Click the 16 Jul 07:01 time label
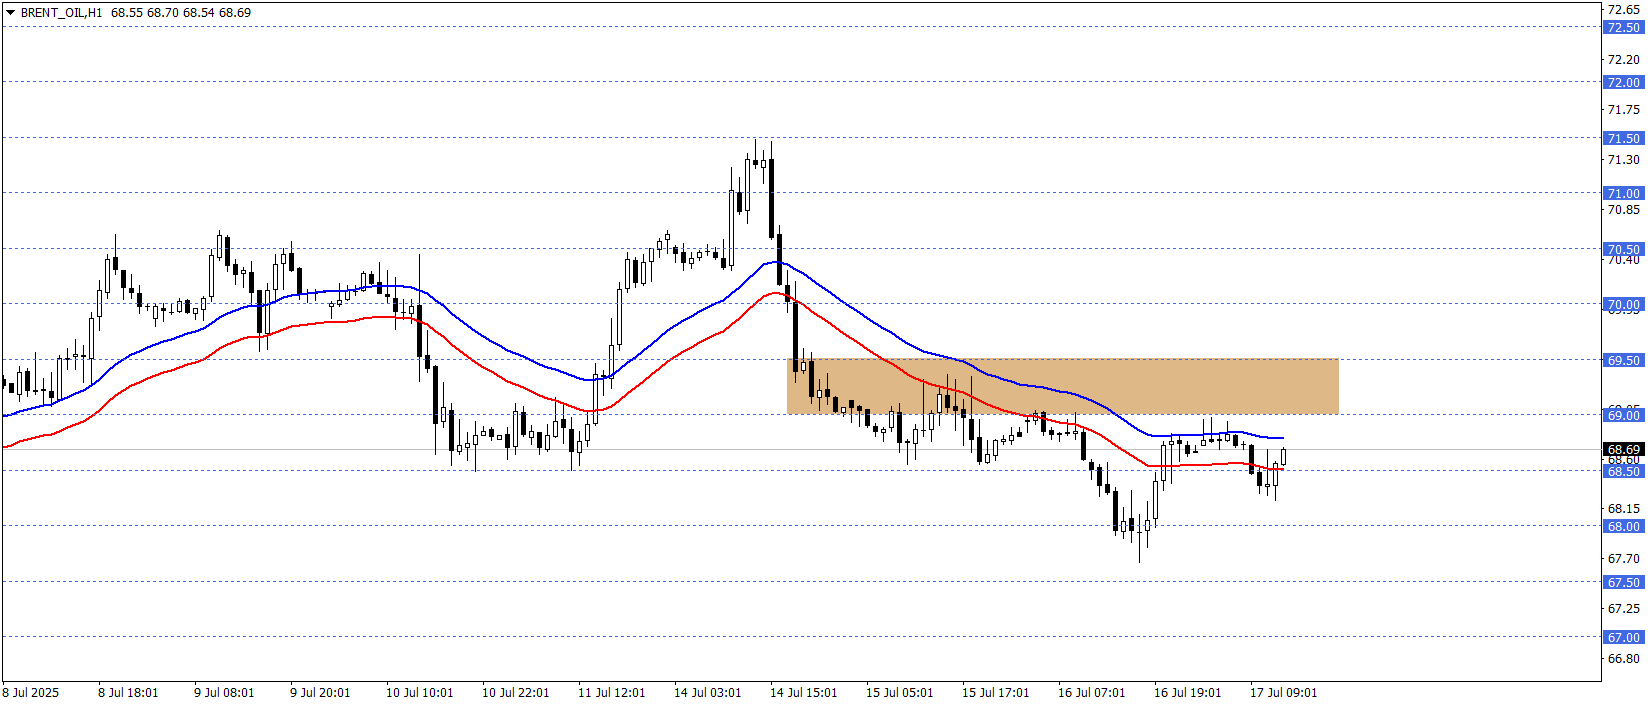The height and width of the screenshot is (705, 1651). coord(1091,693)
